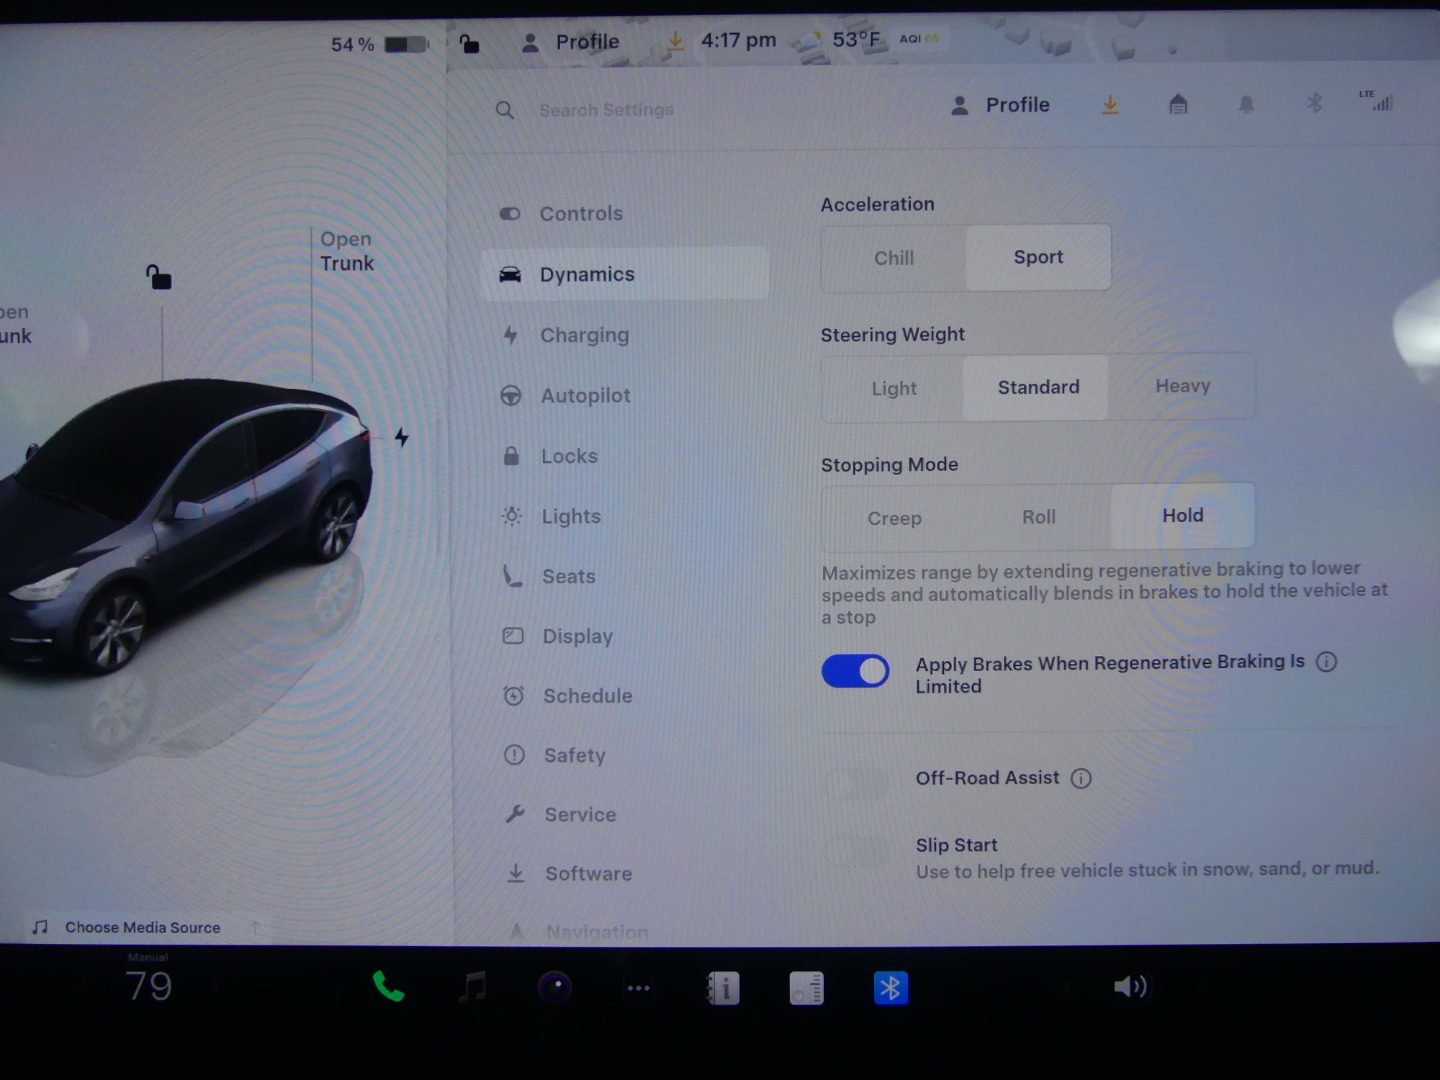
Task: Open the phone app in bottom bar
Action: [388, 987]
